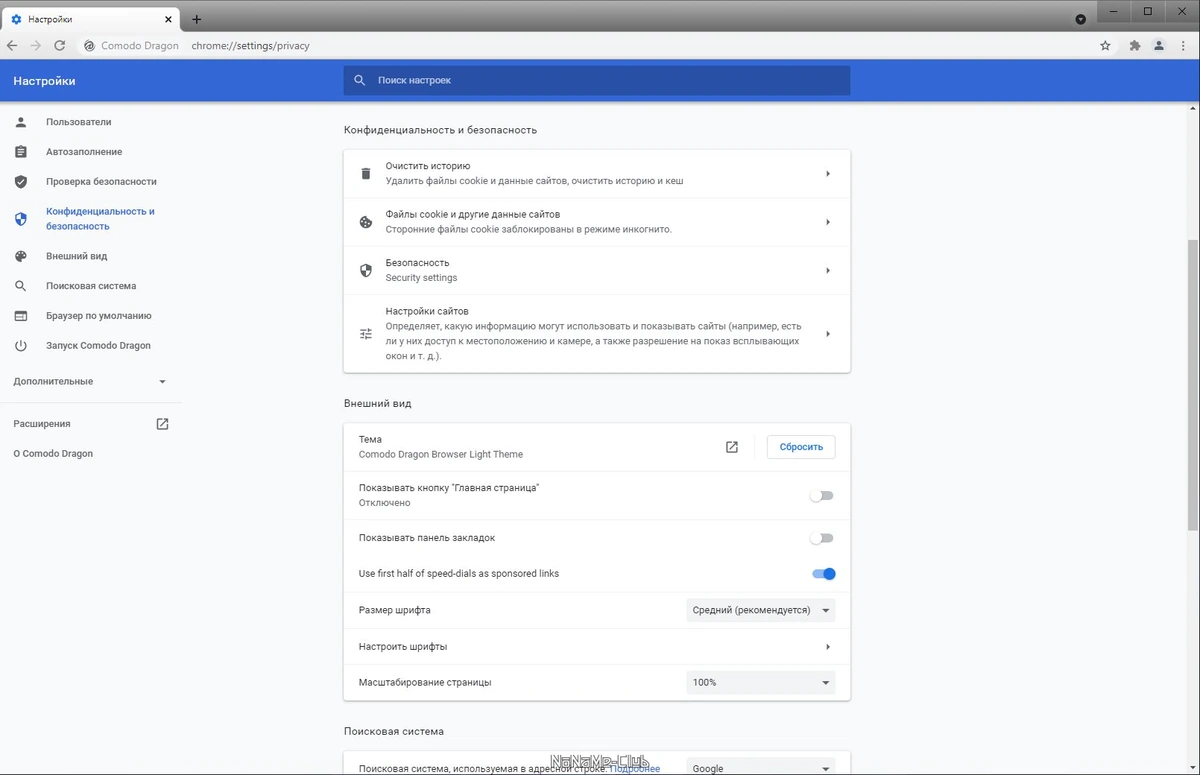Go to Пользователи section
Screen dimensions: 1200x775
point(78,122)
